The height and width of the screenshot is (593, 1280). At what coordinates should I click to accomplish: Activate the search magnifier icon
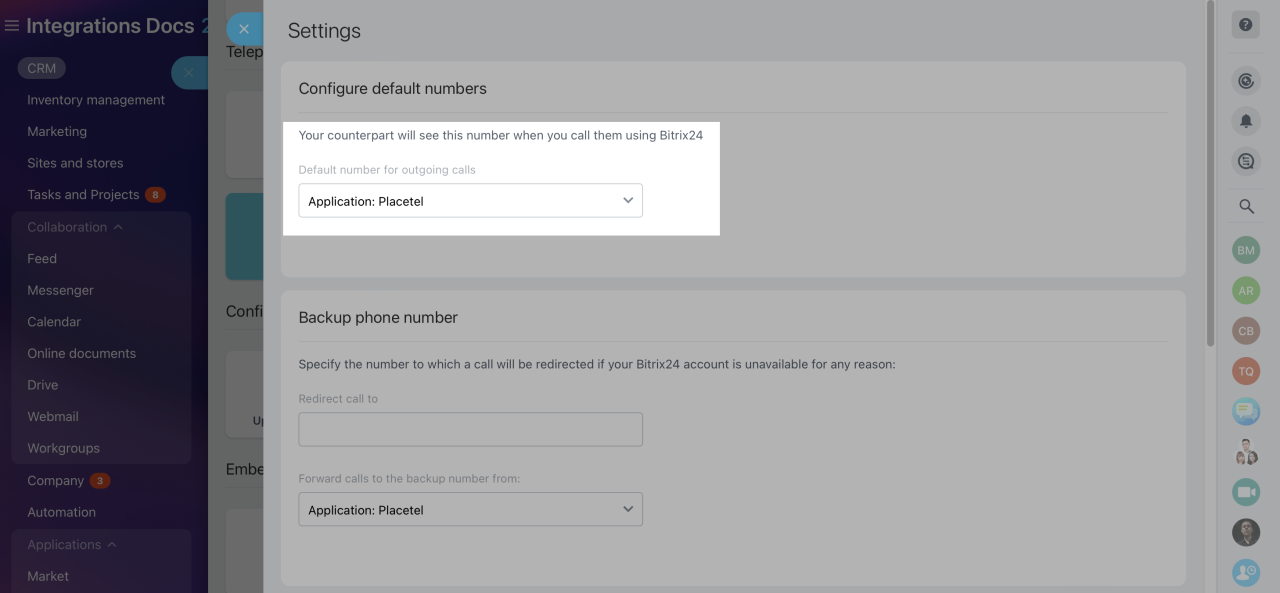(x=1245, y=206)
